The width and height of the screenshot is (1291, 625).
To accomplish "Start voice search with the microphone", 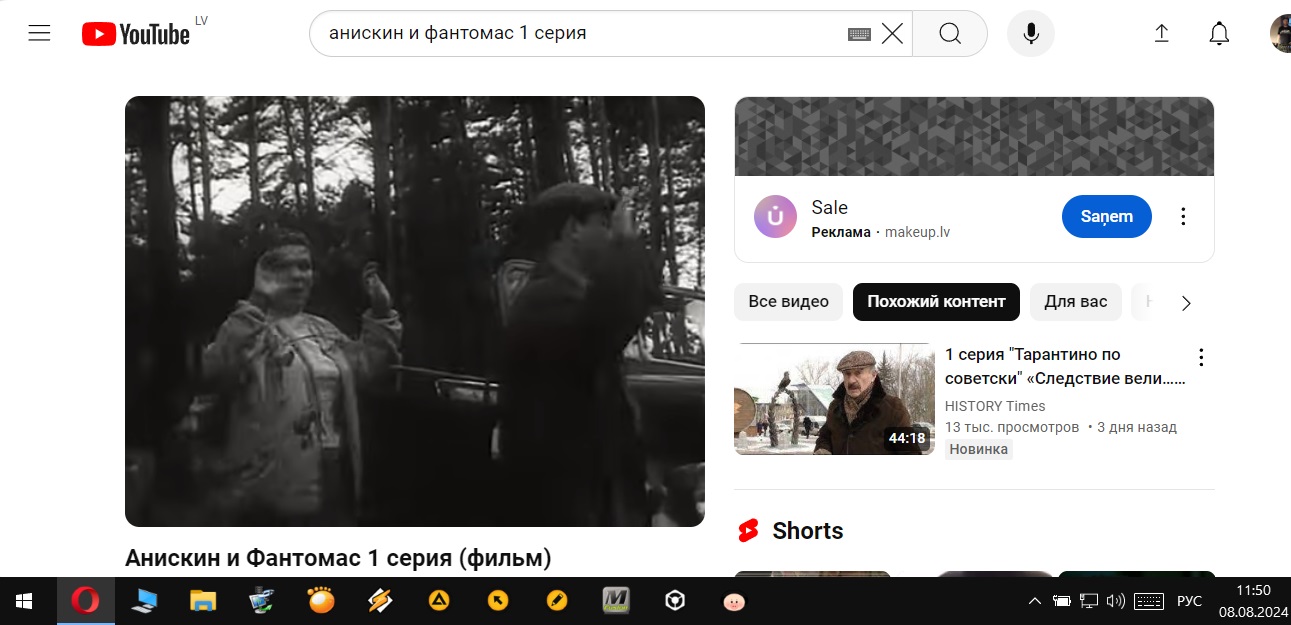I will pyautogui.click(x=1031, y=34).
